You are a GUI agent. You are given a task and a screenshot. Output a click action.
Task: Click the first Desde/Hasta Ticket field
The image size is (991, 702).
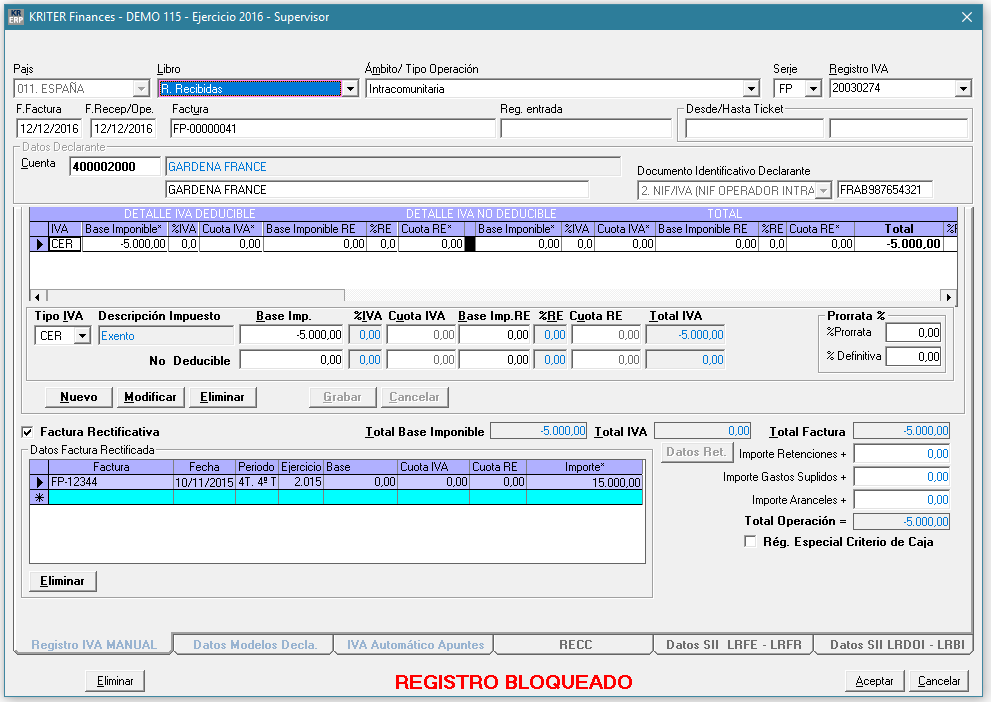tap(755, 129)
